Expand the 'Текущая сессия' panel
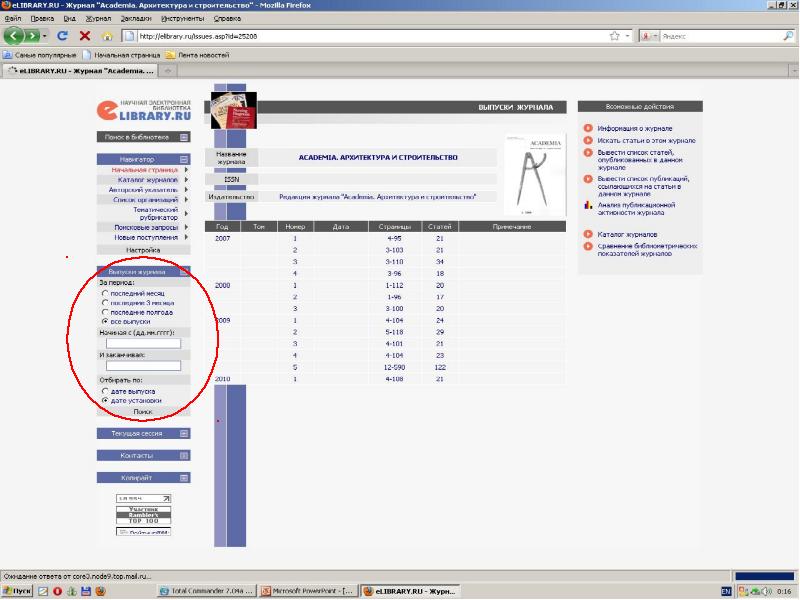This screenshot has height=600, width=800. click(184, 434)
